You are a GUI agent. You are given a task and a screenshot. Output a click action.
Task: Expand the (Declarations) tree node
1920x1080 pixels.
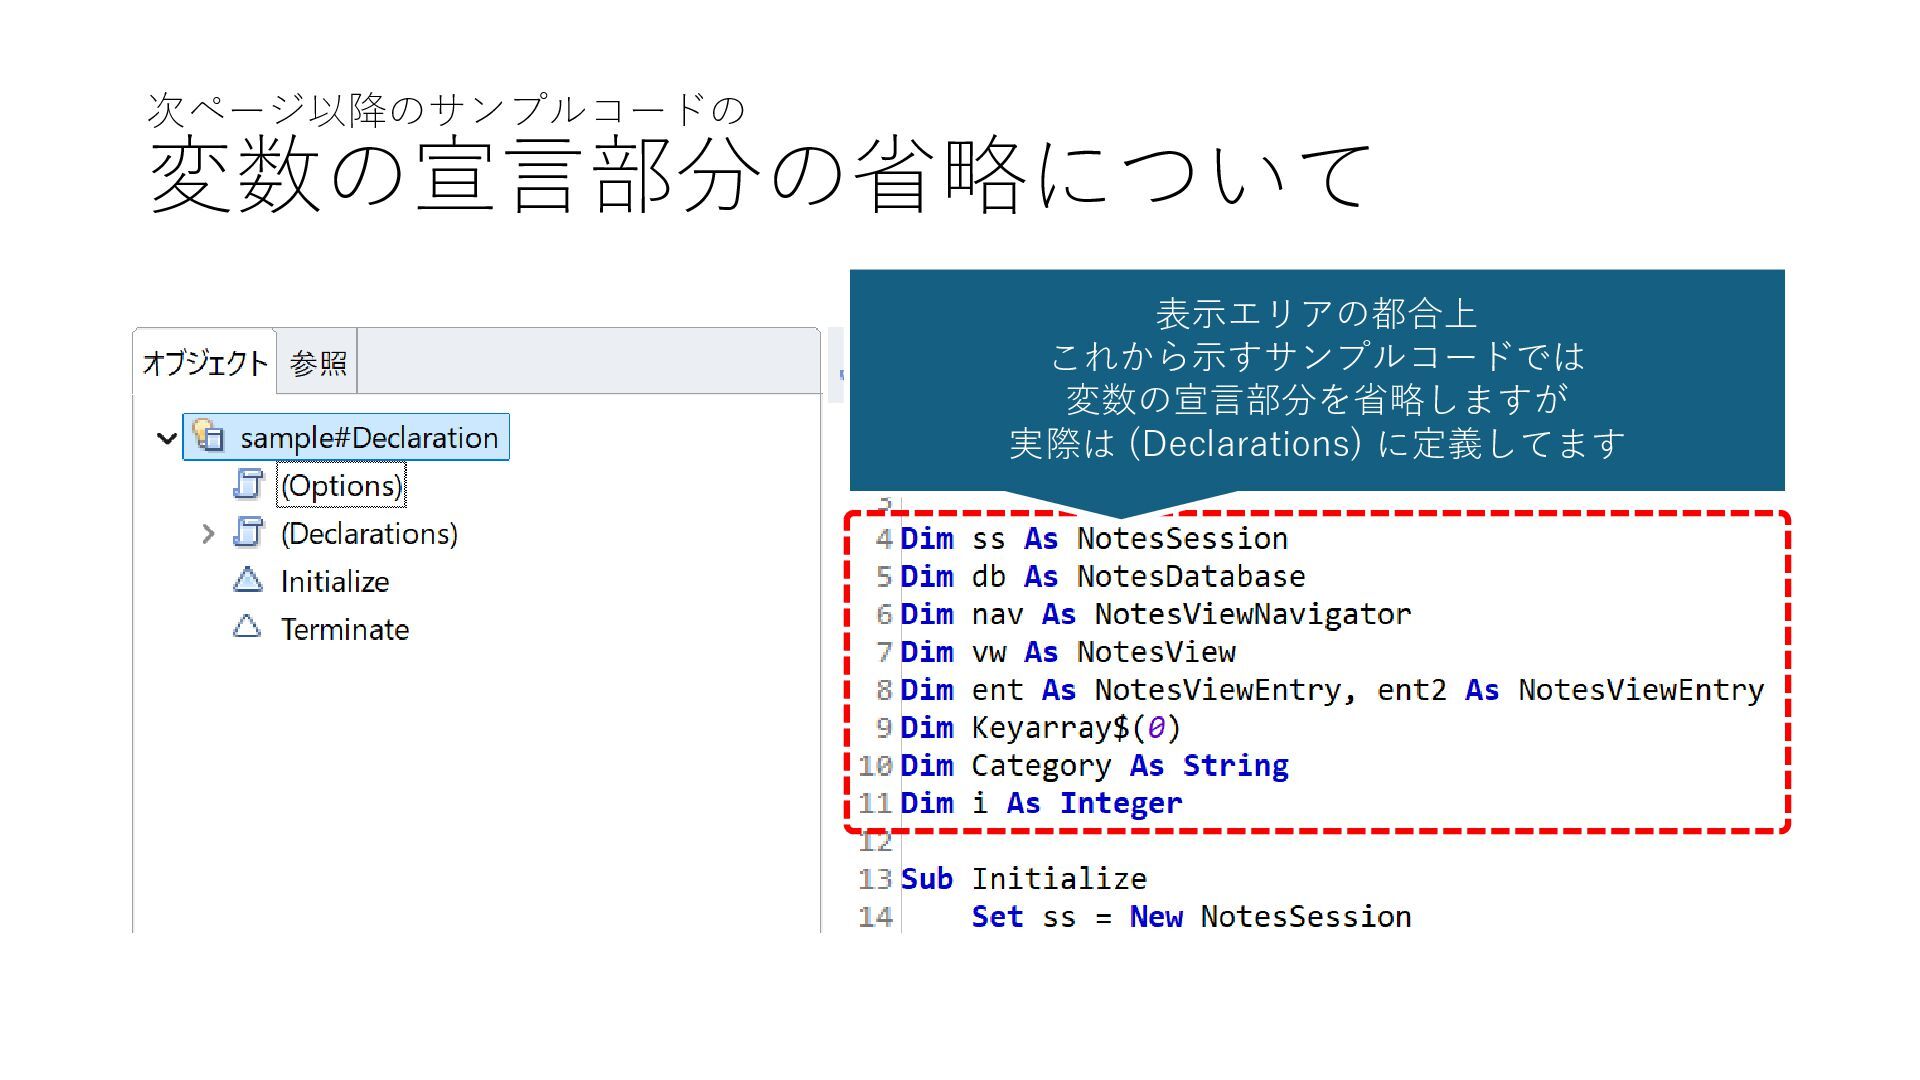(207, 534)
